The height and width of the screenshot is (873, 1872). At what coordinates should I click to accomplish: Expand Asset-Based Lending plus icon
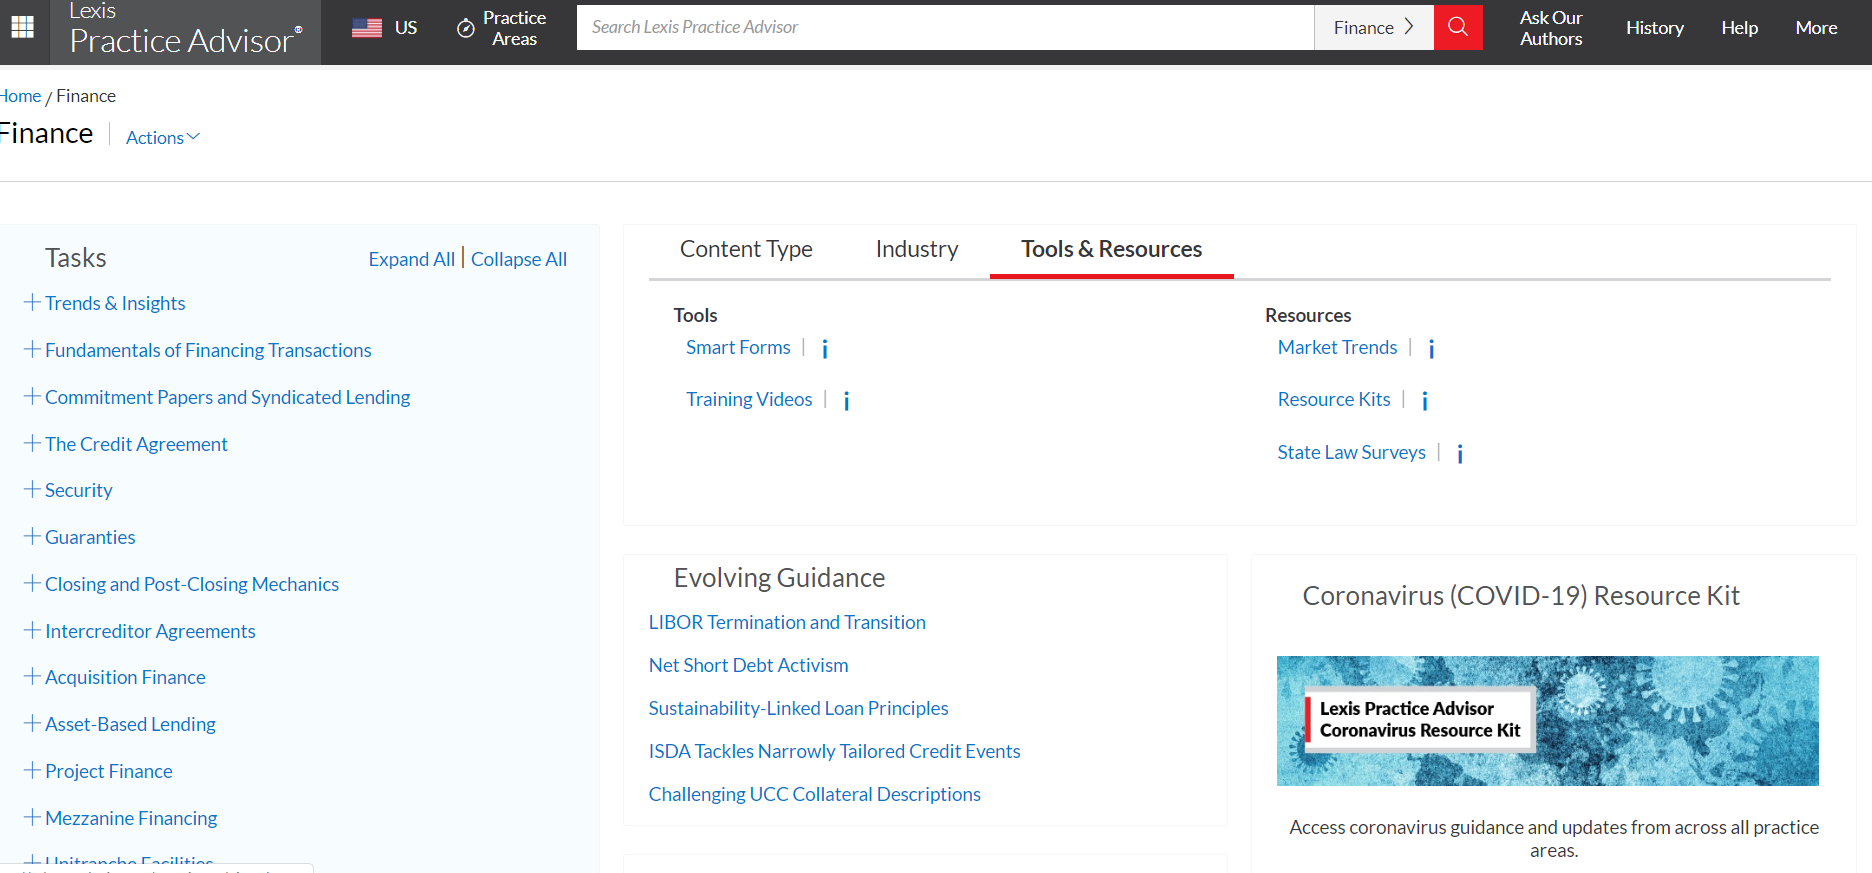(32, 723)
